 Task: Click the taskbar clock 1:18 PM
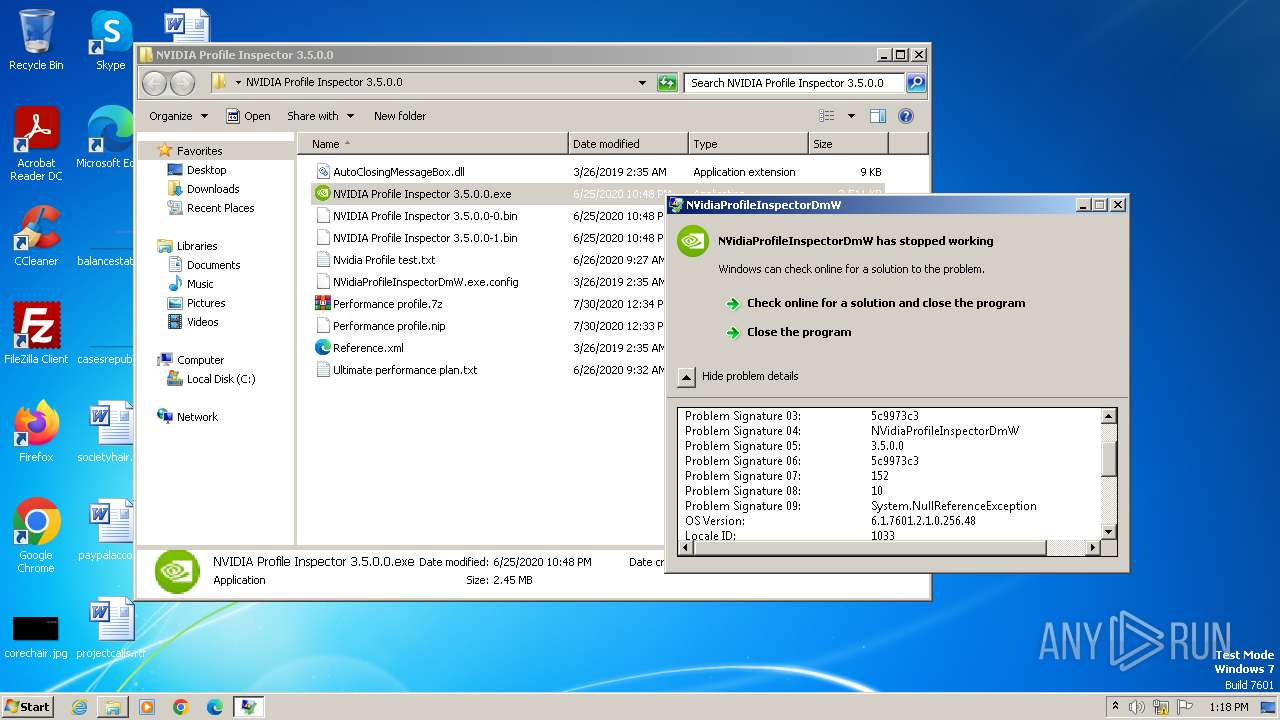(x=1228, y=707)
